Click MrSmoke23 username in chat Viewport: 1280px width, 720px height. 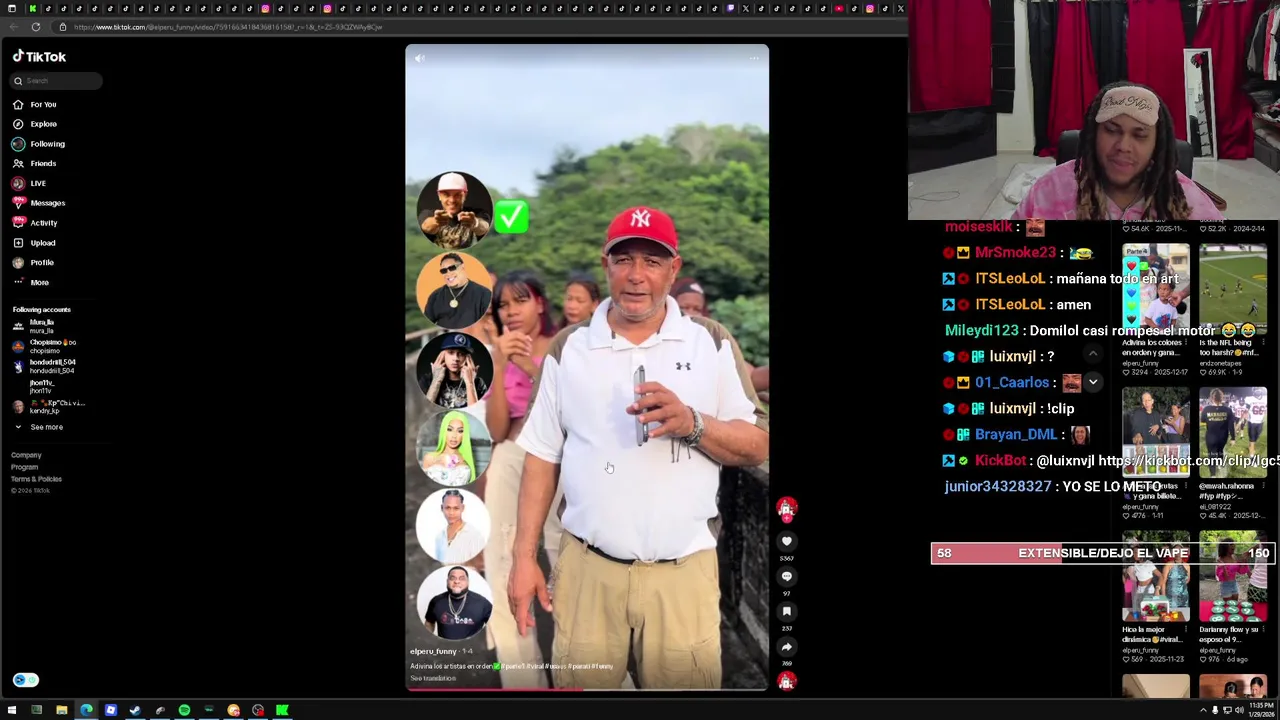(x=1015, y=253)
